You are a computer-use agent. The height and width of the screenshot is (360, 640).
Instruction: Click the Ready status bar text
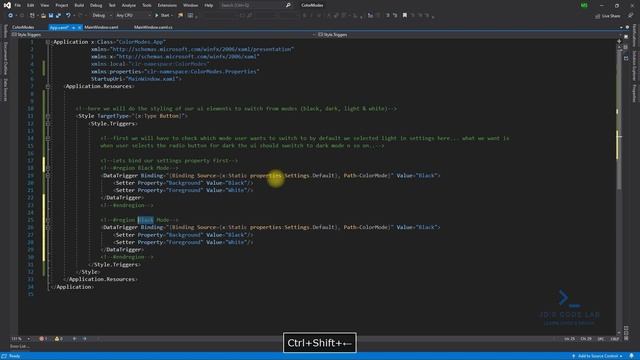[14, 356]
